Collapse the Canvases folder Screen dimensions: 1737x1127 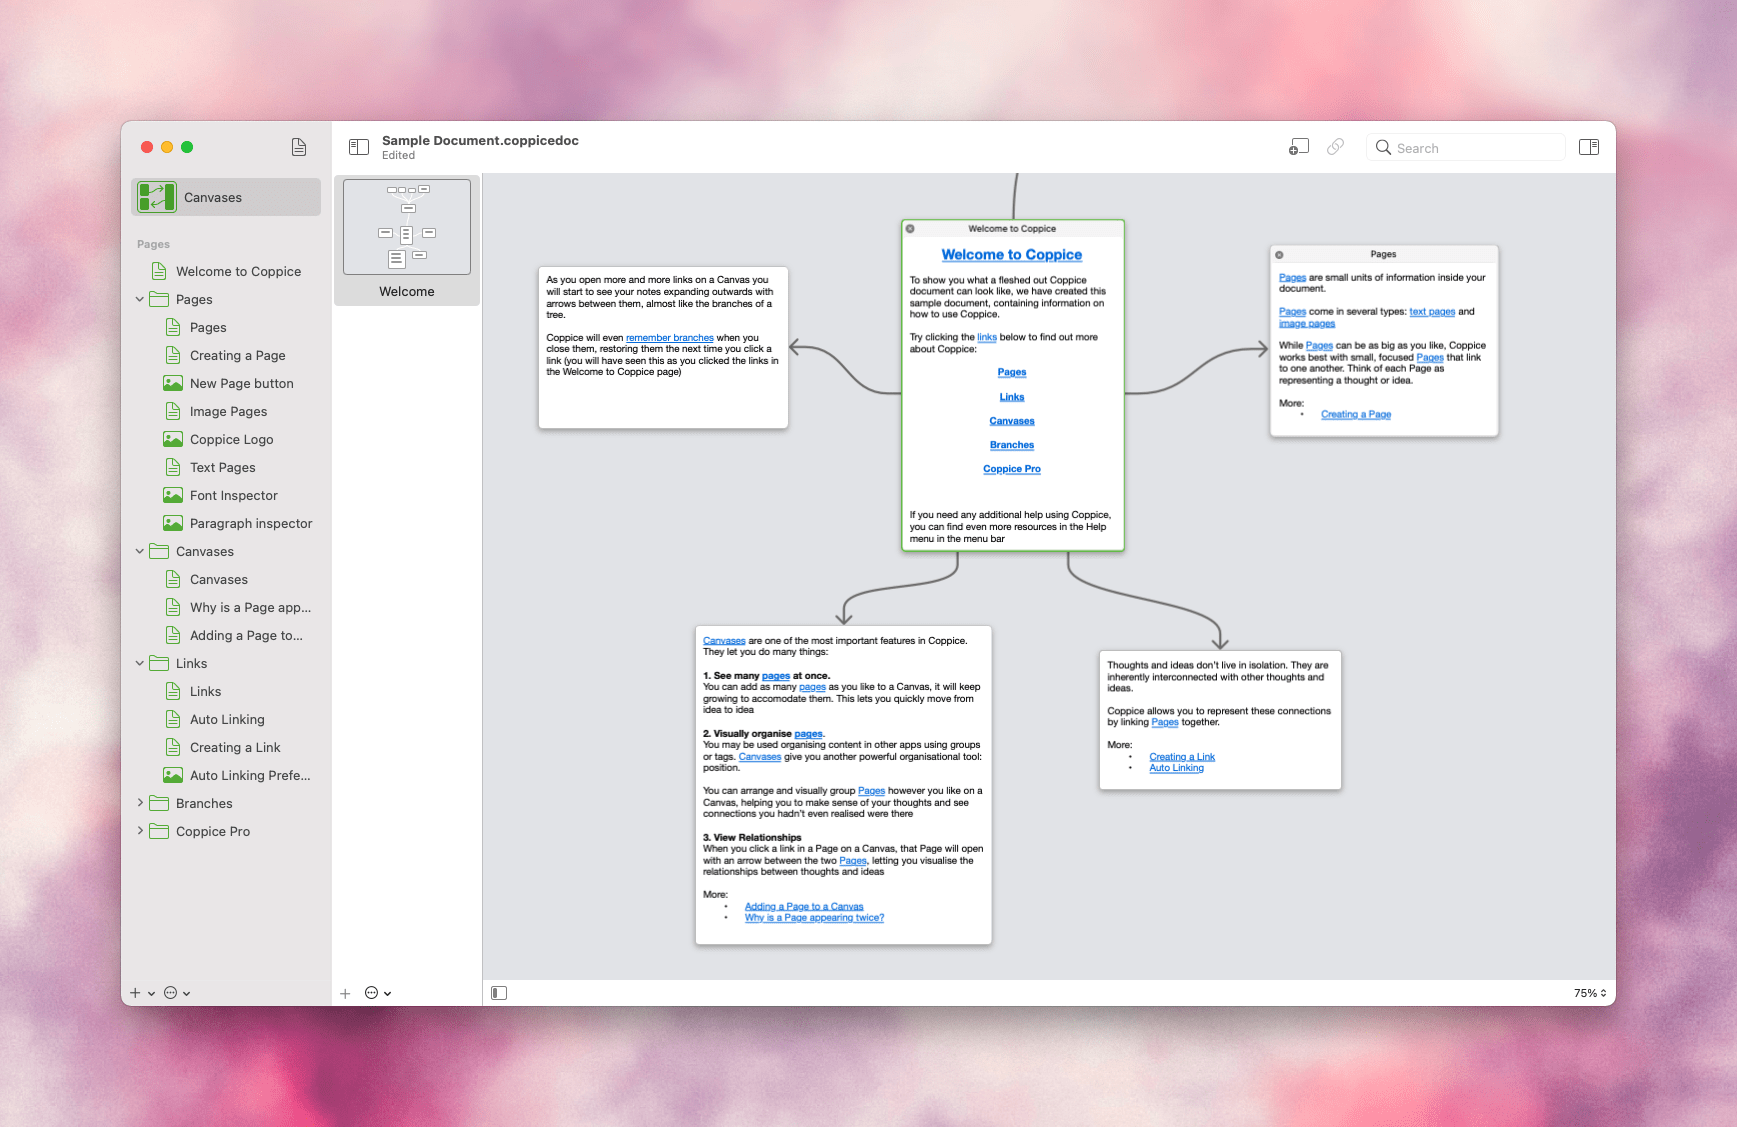pos(140,551)
